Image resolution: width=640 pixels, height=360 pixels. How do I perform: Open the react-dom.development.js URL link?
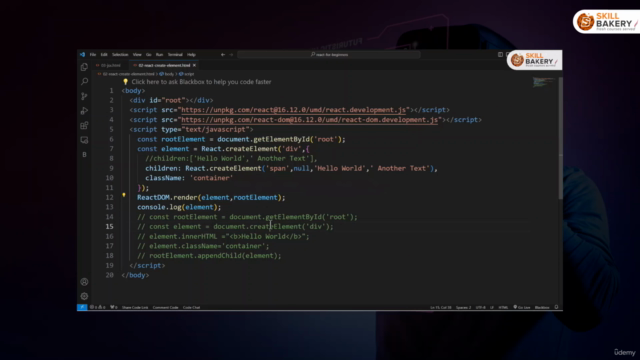309,120
